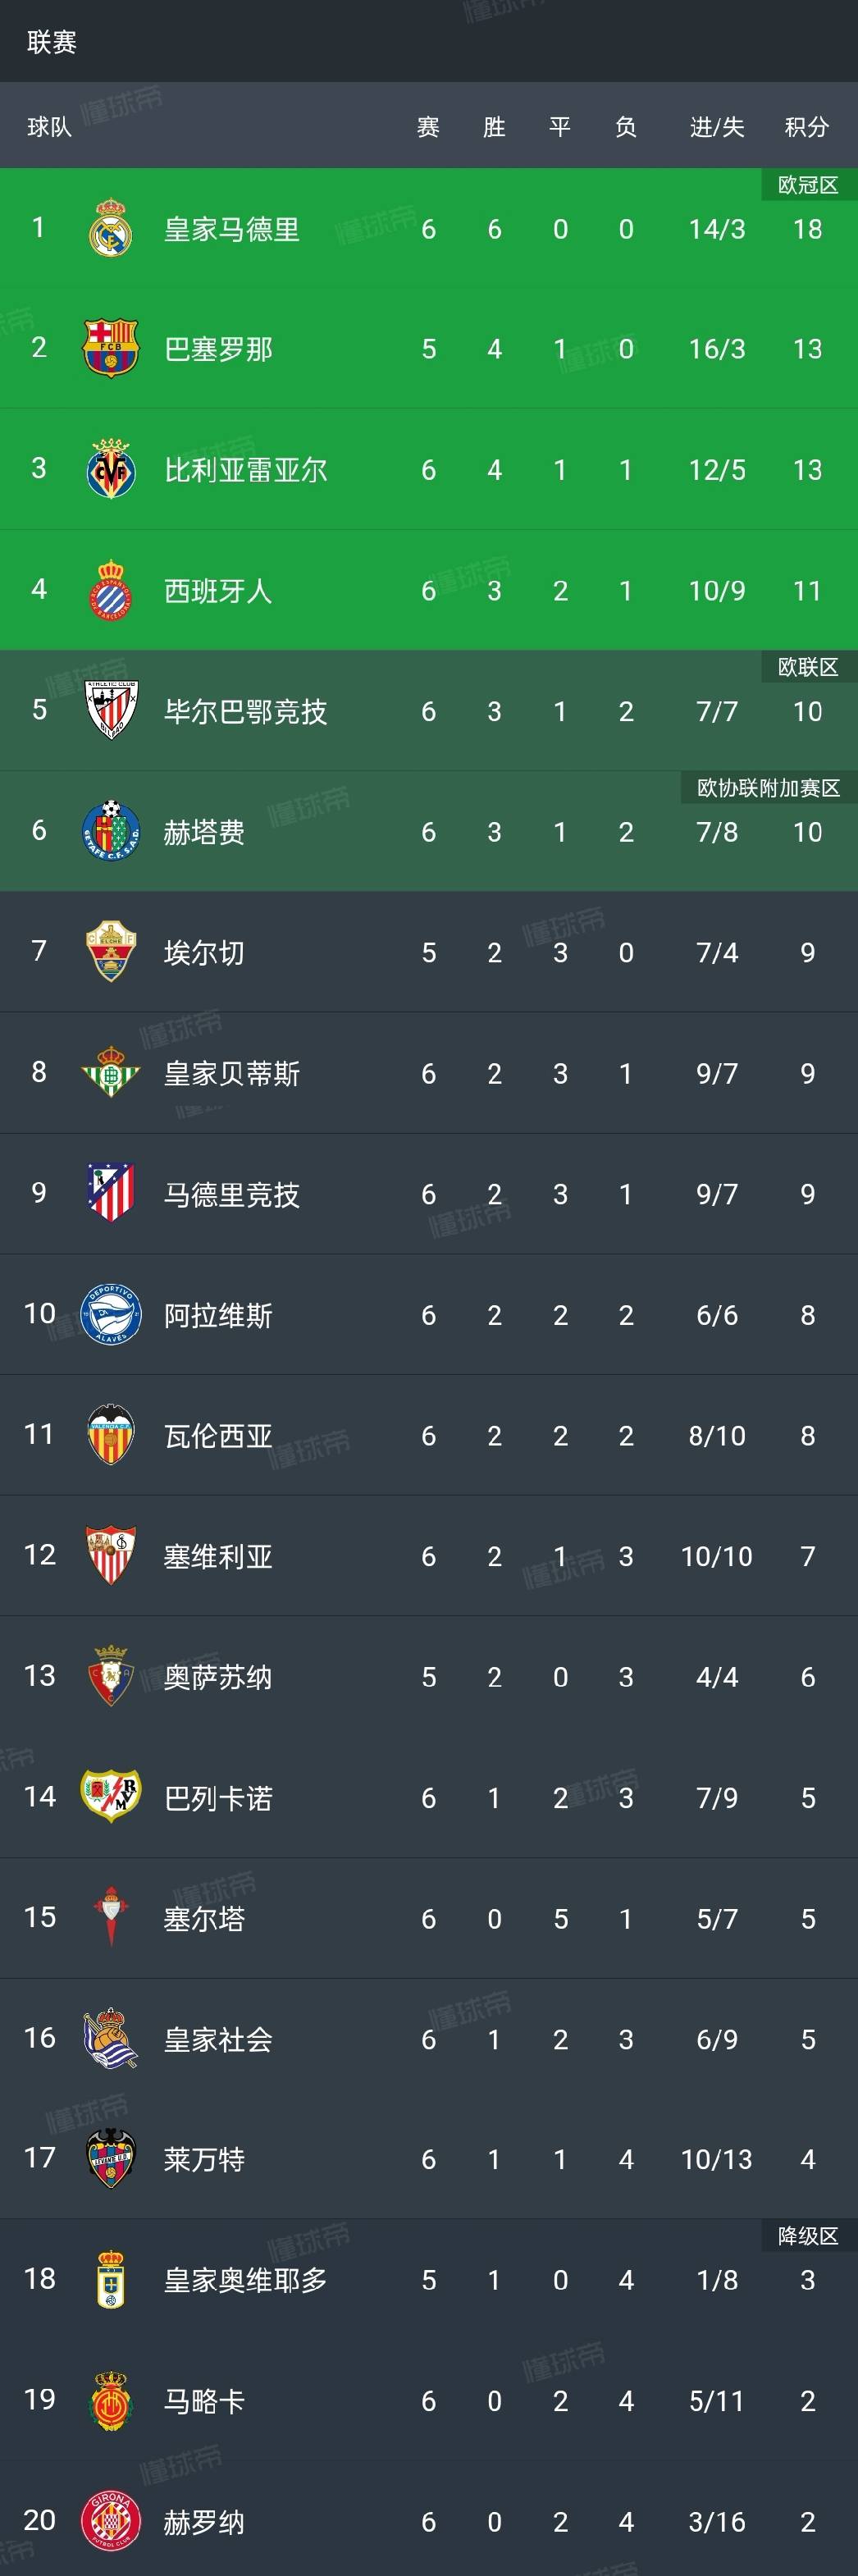
Task: Click the Villarreal club crest
Action: 112,469
